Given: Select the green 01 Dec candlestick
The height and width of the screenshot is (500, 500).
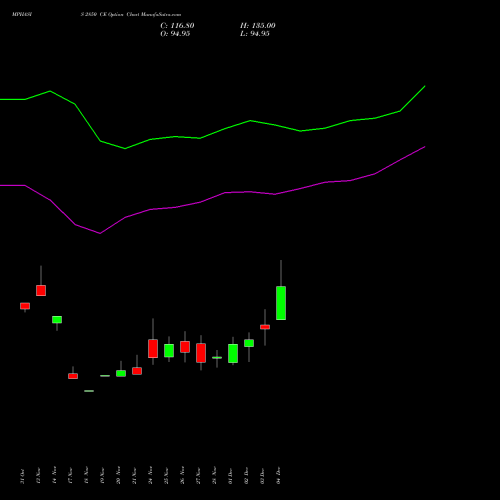Looking at the screenshot, I should [x=233, y=353].
